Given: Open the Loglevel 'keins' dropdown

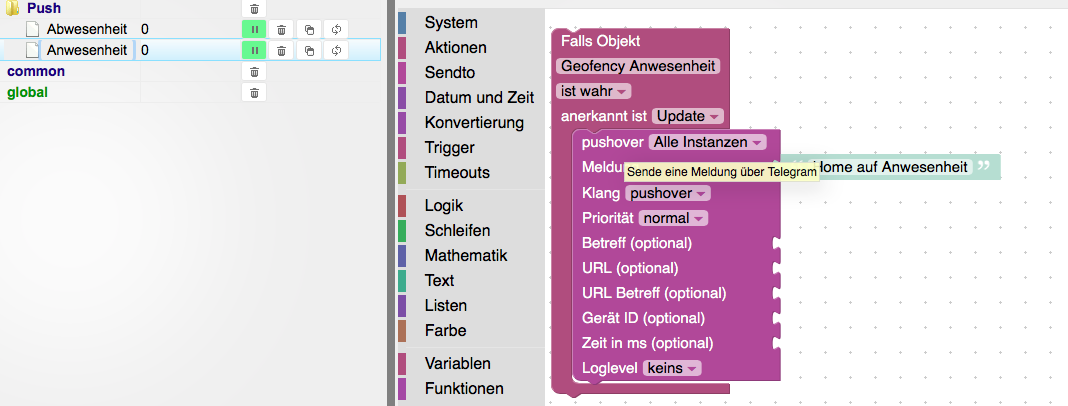Looking at the screenshot, I should coord(671,368).
